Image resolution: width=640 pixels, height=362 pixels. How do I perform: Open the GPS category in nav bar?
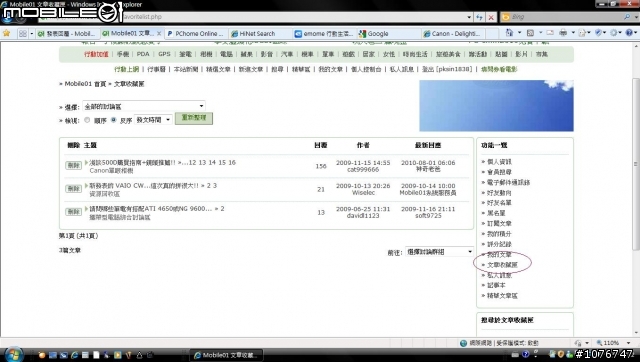coord(164,54)
